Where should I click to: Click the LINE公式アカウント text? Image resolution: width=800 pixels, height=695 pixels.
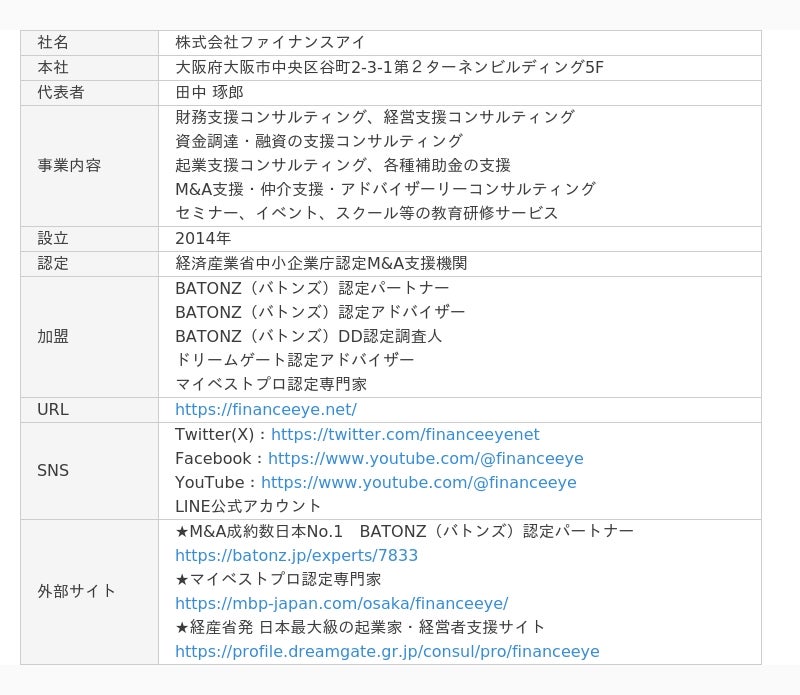(x=248, y=506)
